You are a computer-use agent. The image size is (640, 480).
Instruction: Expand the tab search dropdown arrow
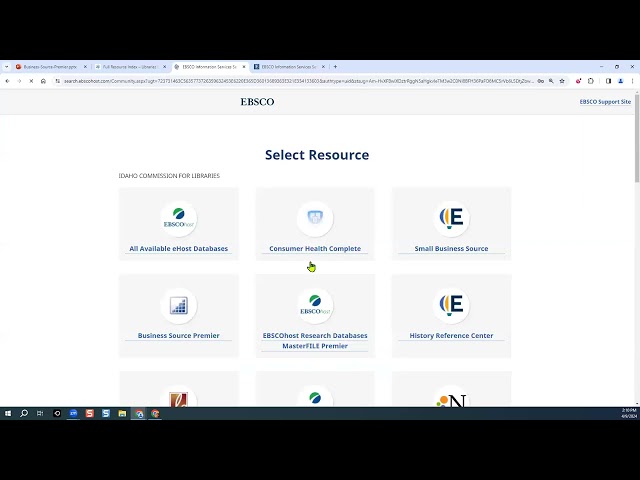(x=7, y=67)
